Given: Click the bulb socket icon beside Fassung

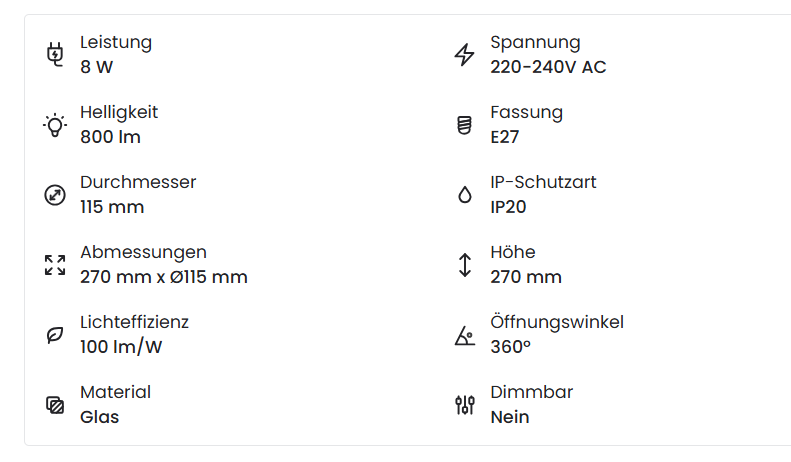Looking at the screenshot, I should point(465,125).
